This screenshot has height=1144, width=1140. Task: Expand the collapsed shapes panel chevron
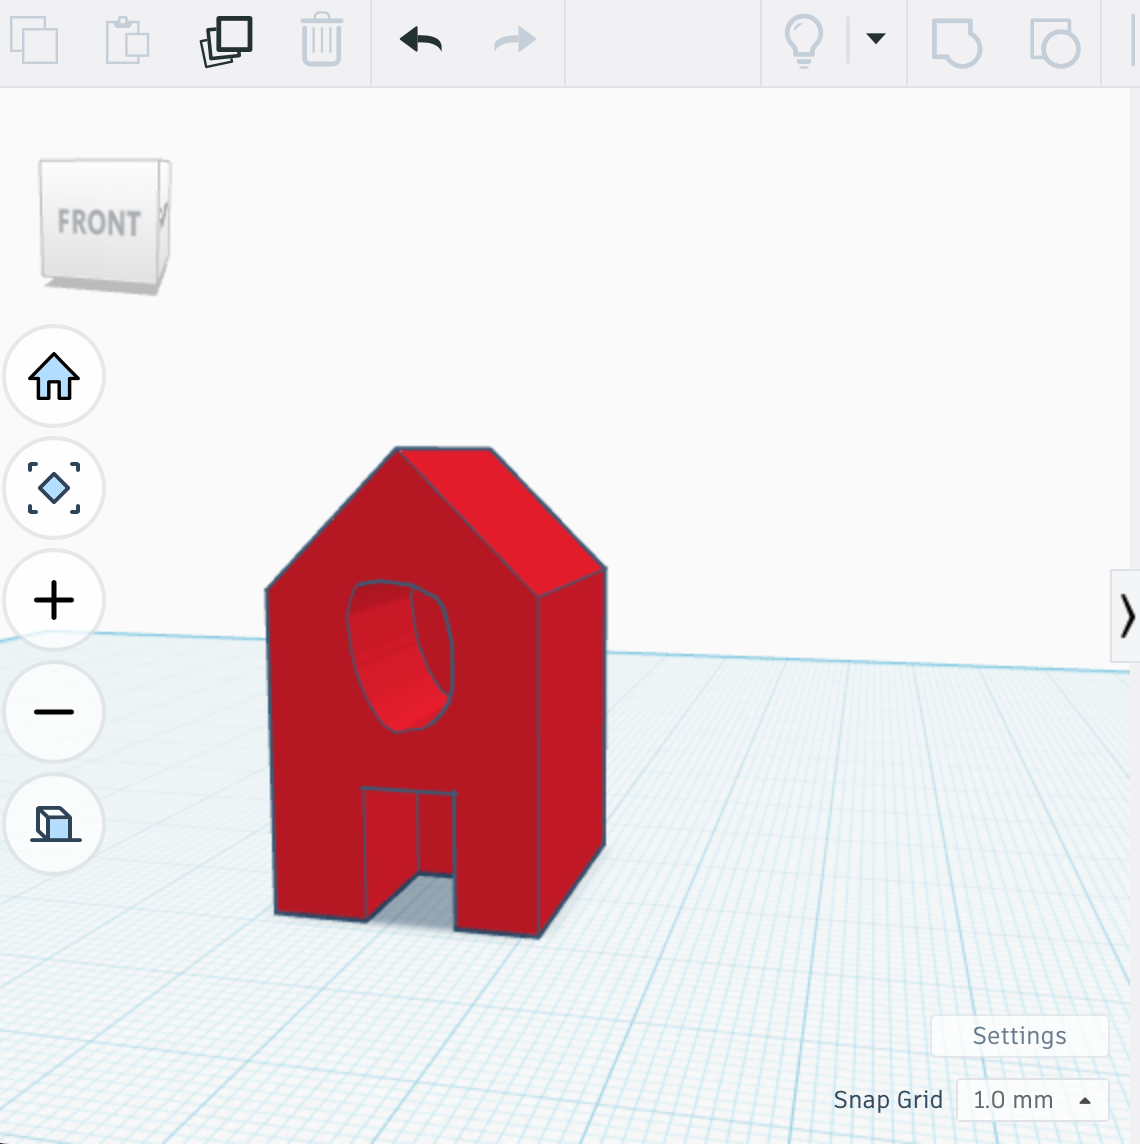1126,617
